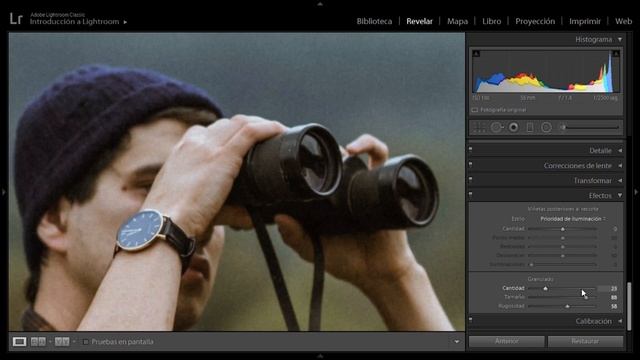640x360 pixels.
Task: Click the Lr application logo
Action: (16, 18)
